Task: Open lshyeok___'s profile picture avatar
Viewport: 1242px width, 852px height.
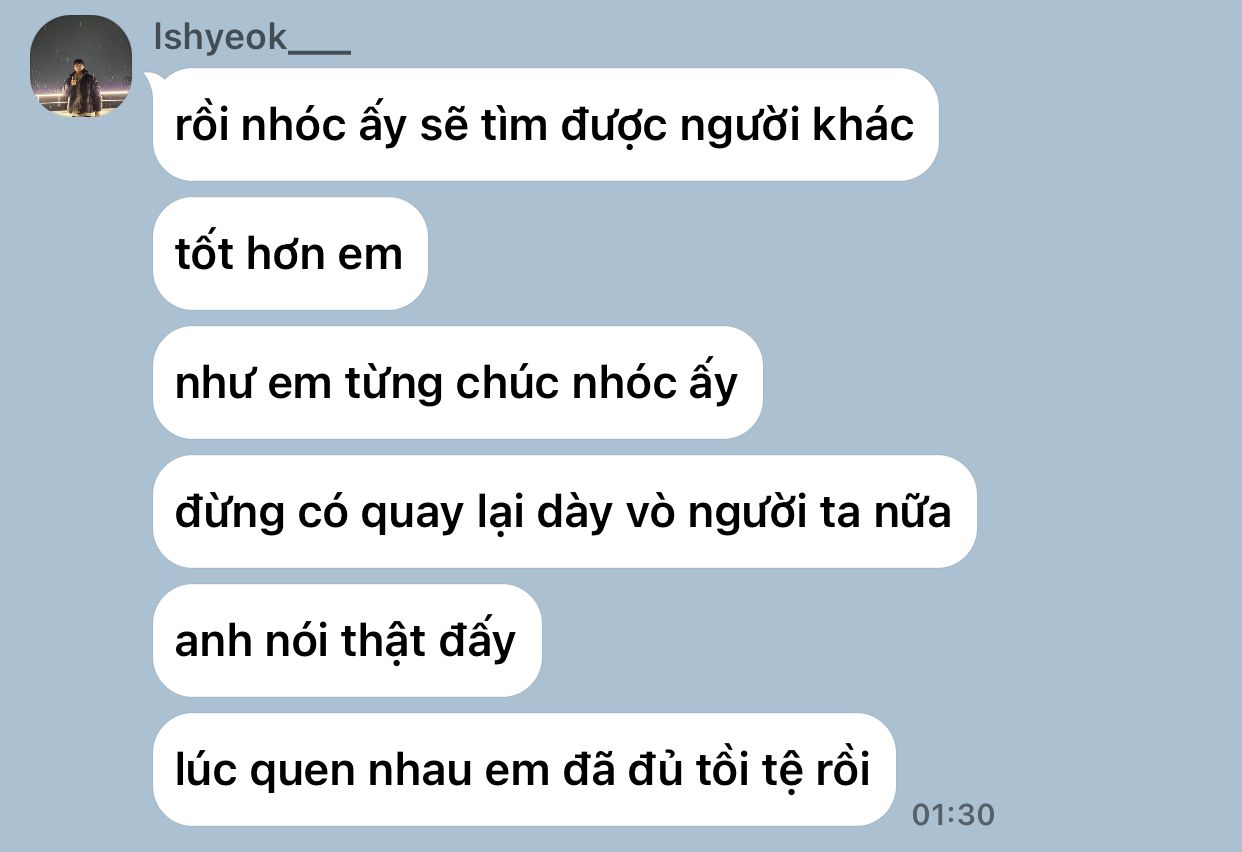Action: (x=82, y=66)
